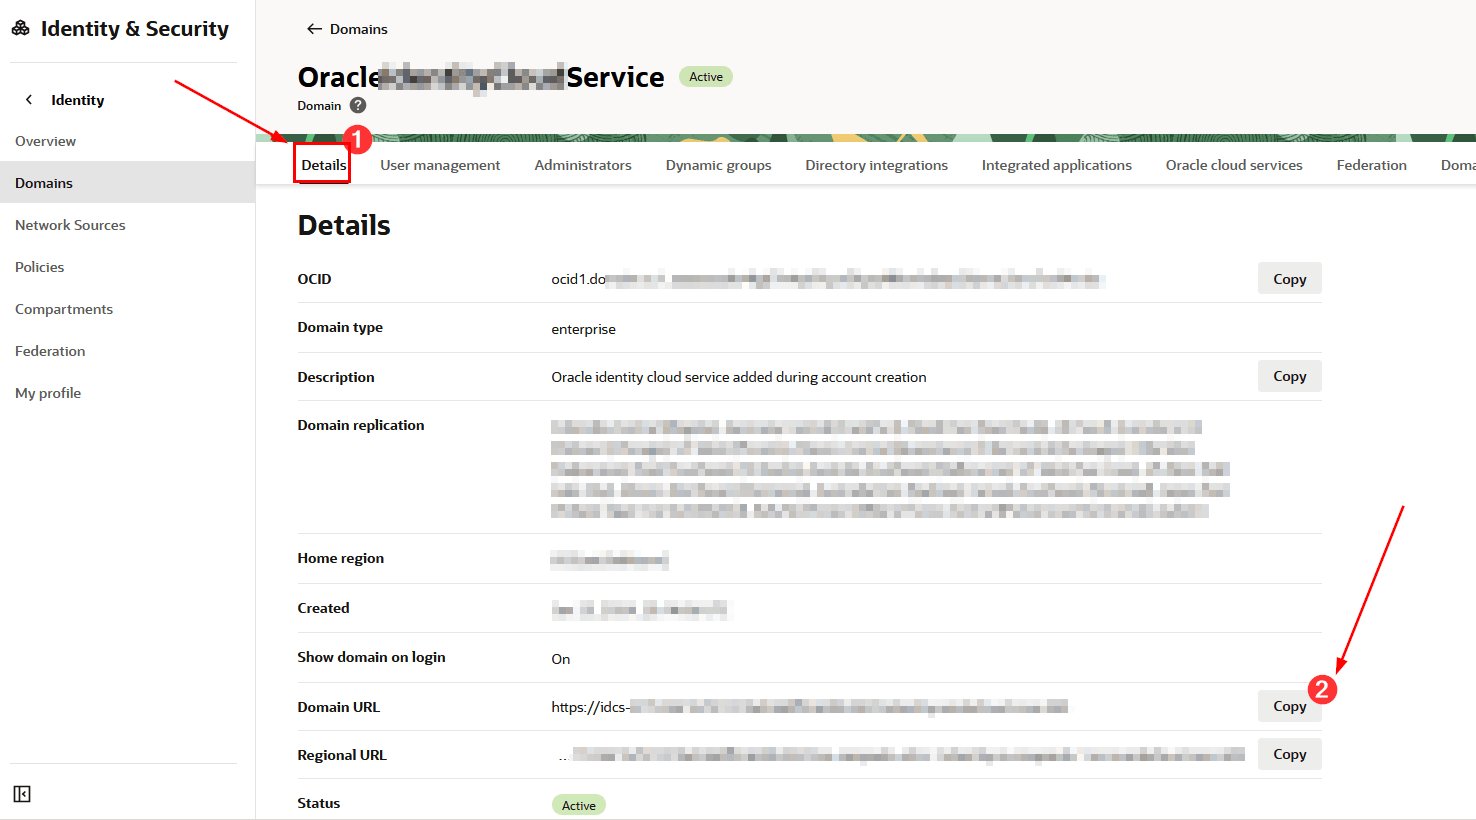Copy the Regional URL
The width and height of the screenshot is (1476, 820).
point(1289,754)
